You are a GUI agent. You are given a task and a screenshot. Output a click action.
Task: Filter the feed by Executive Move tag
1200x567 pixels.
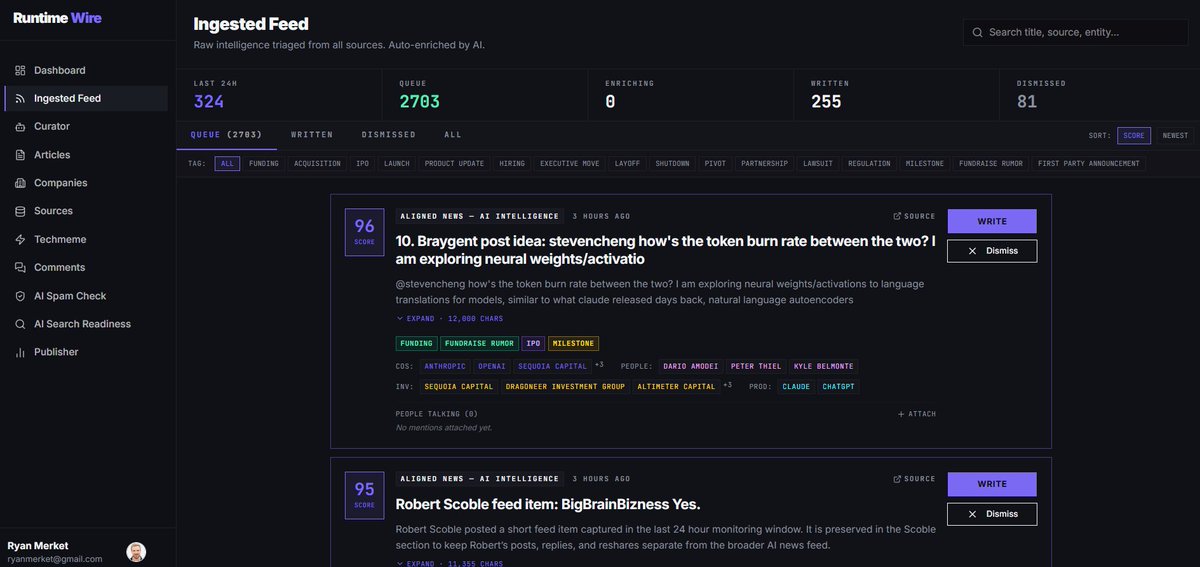(570, 163)
